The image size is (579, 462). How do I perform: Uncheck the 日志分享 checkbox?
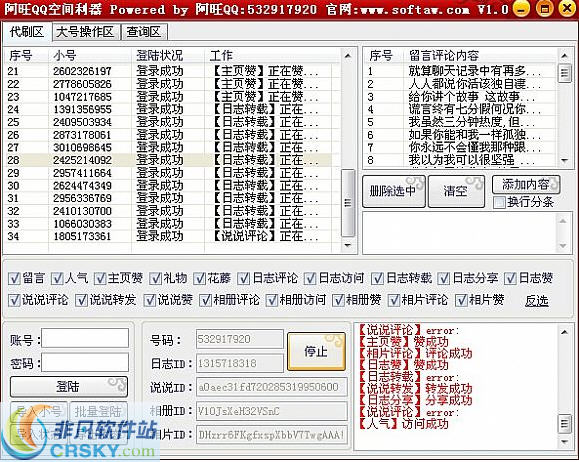tap(444, 278)
